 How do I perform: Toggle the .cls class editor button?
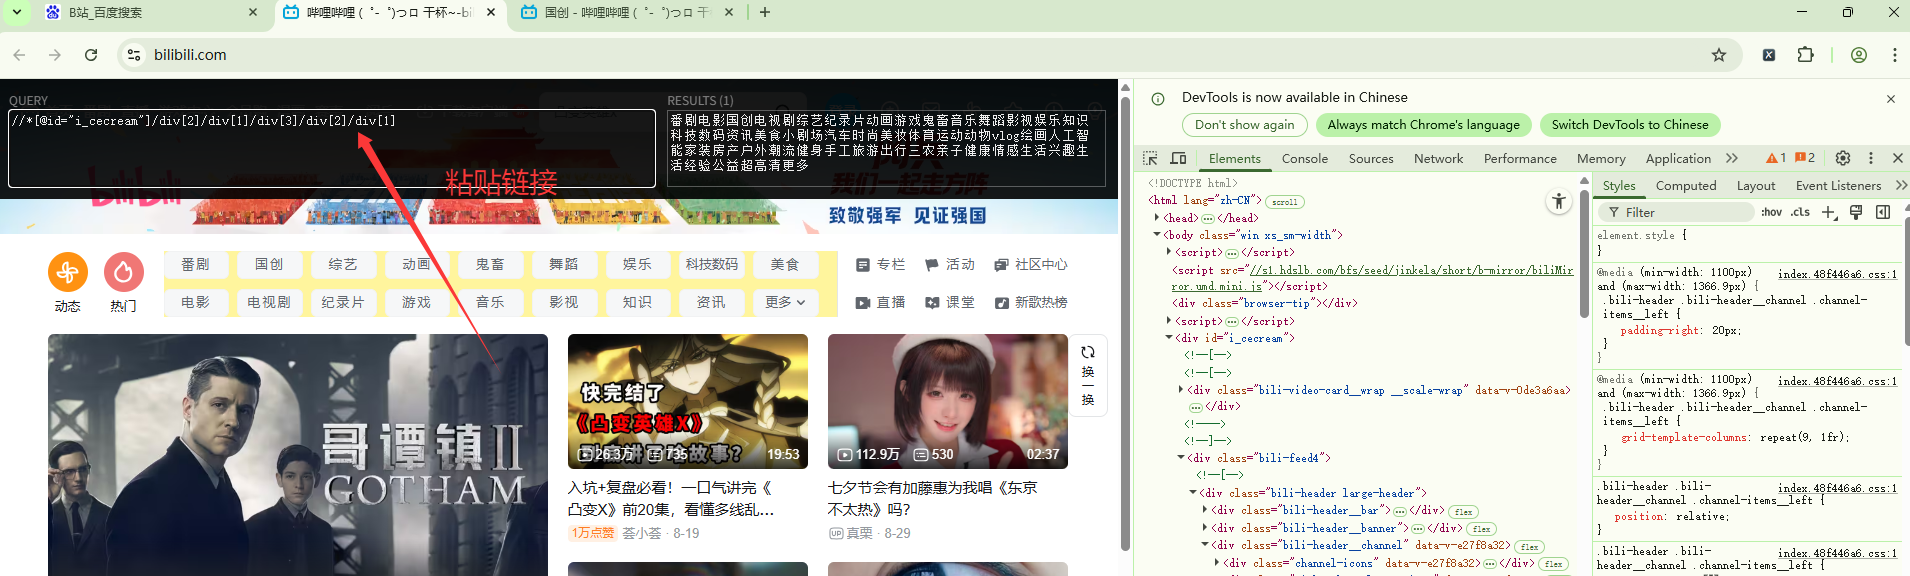pyautogui.click(x=1800, y=212)
